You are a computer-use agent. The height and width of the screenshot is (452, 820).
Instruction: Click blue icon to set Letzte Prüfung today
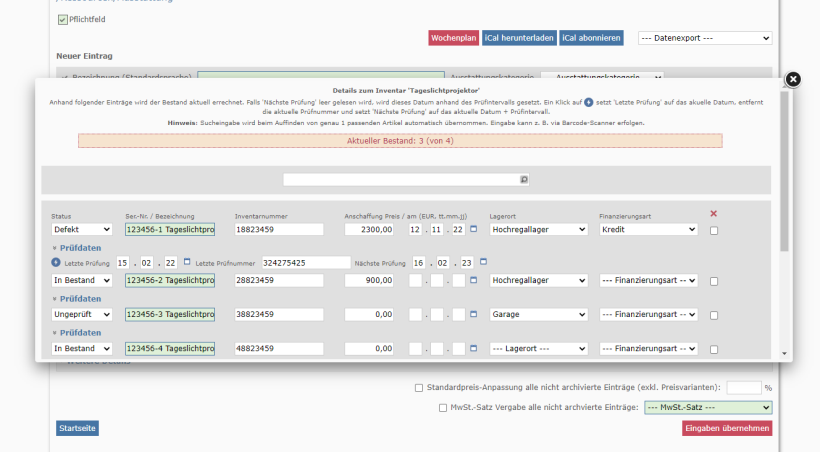point(56,262)
